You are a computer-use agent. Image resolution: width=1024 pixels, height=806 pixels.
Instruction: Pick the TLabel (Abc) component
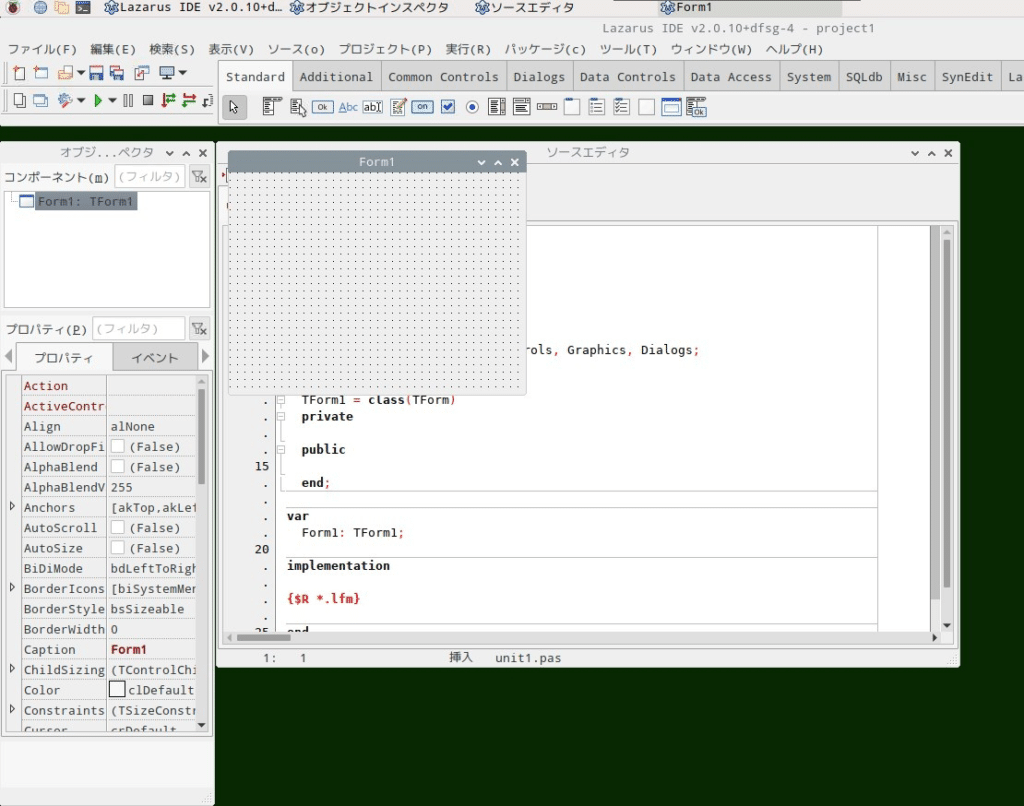[348, 107]
